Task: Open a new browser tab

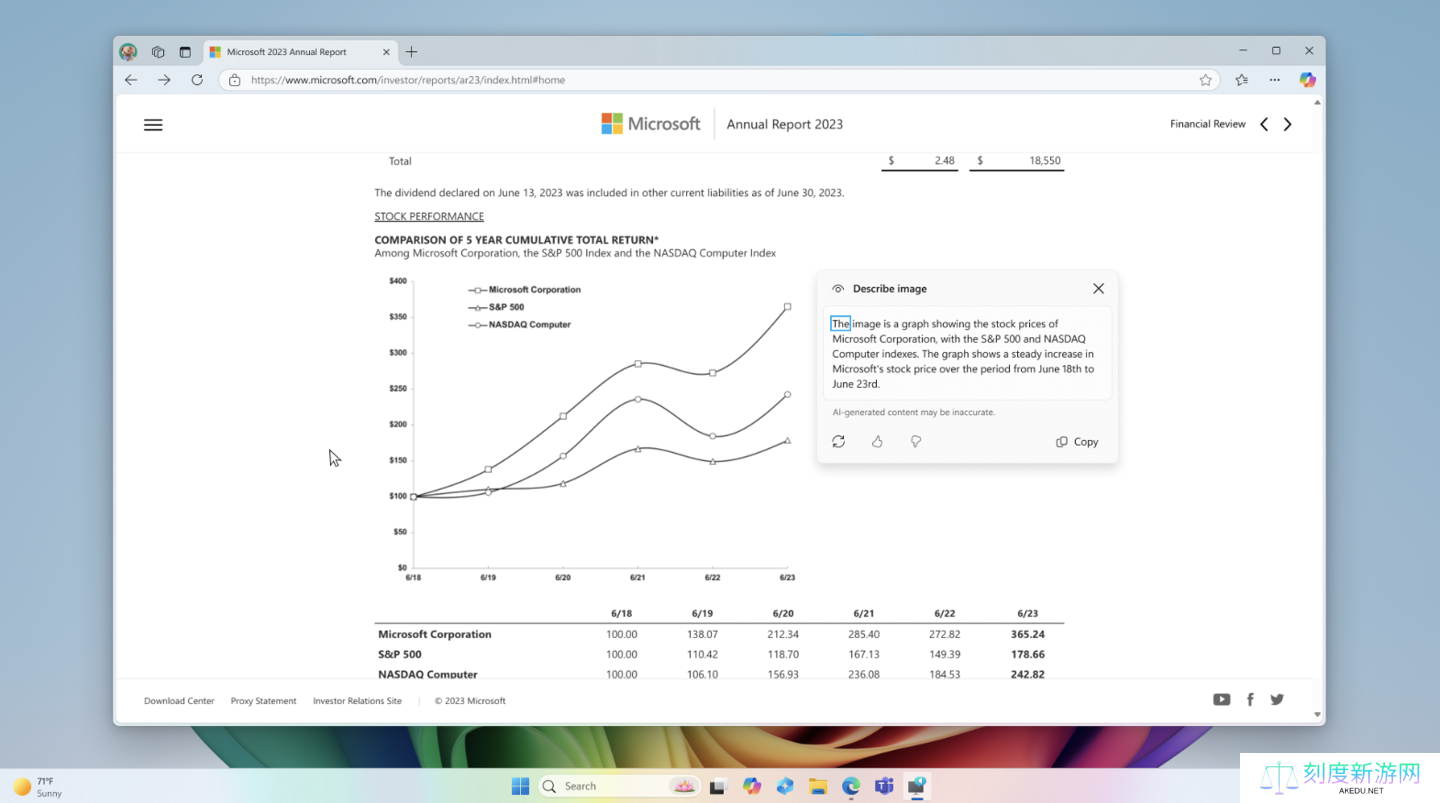Action: click(x=412, y=52)
